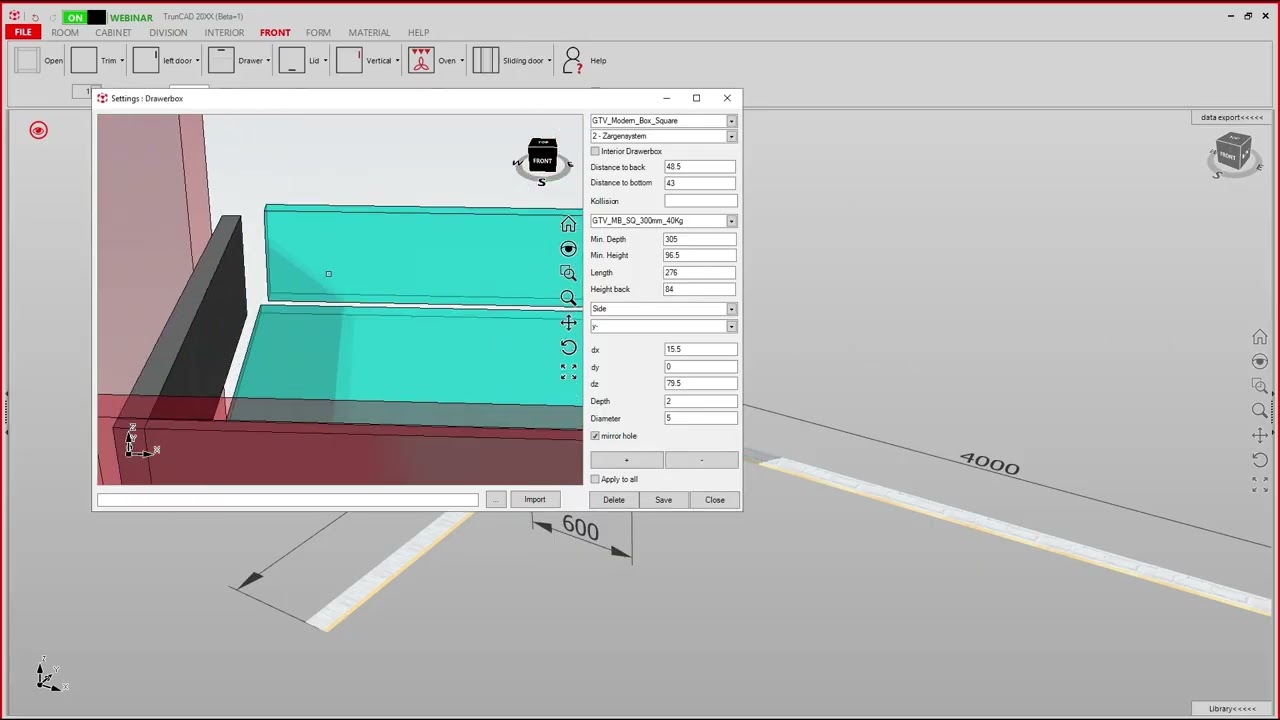Viewport: 1280px width, 720px height.
Task: Click the Import button
Action: (x=535, y=499)
